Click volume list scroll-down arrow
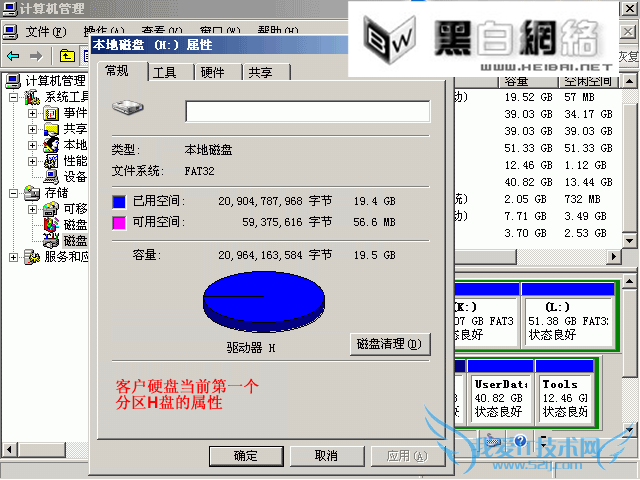Viewport: 640px width, 480px height. [x=629, y=241]
